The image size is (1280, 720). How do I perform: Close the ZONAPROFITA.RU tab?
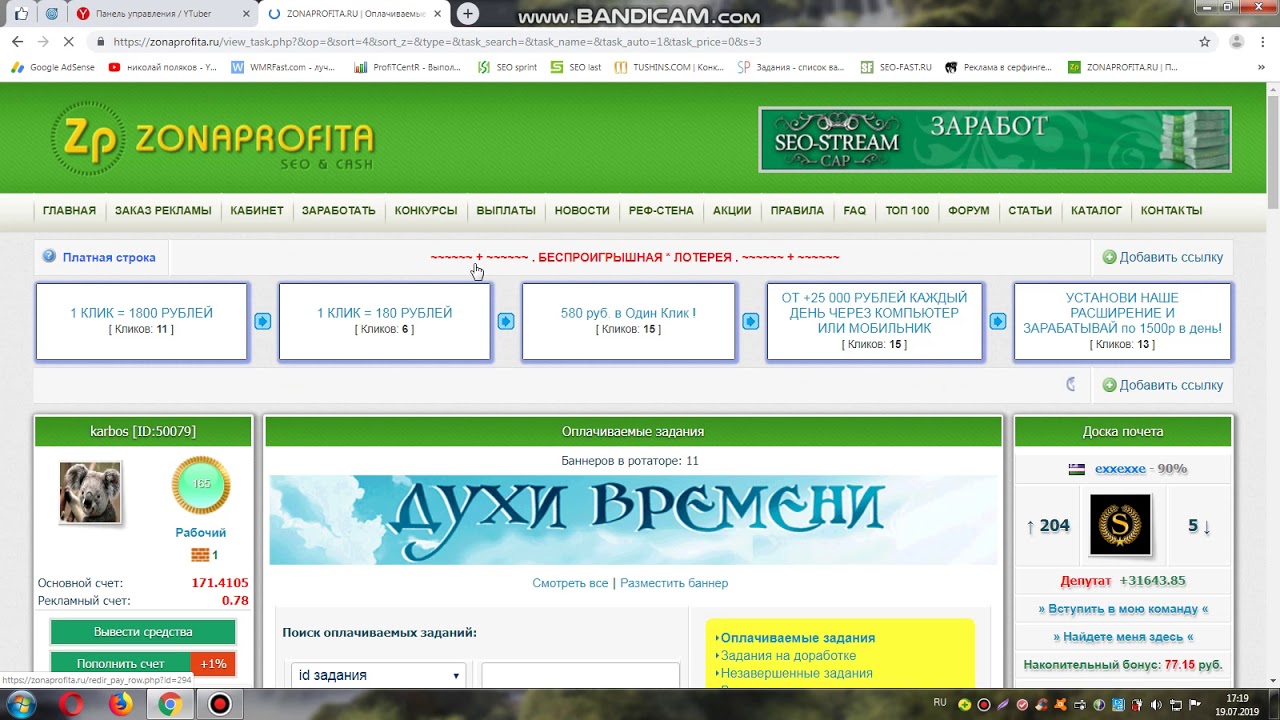click(437, 14)
